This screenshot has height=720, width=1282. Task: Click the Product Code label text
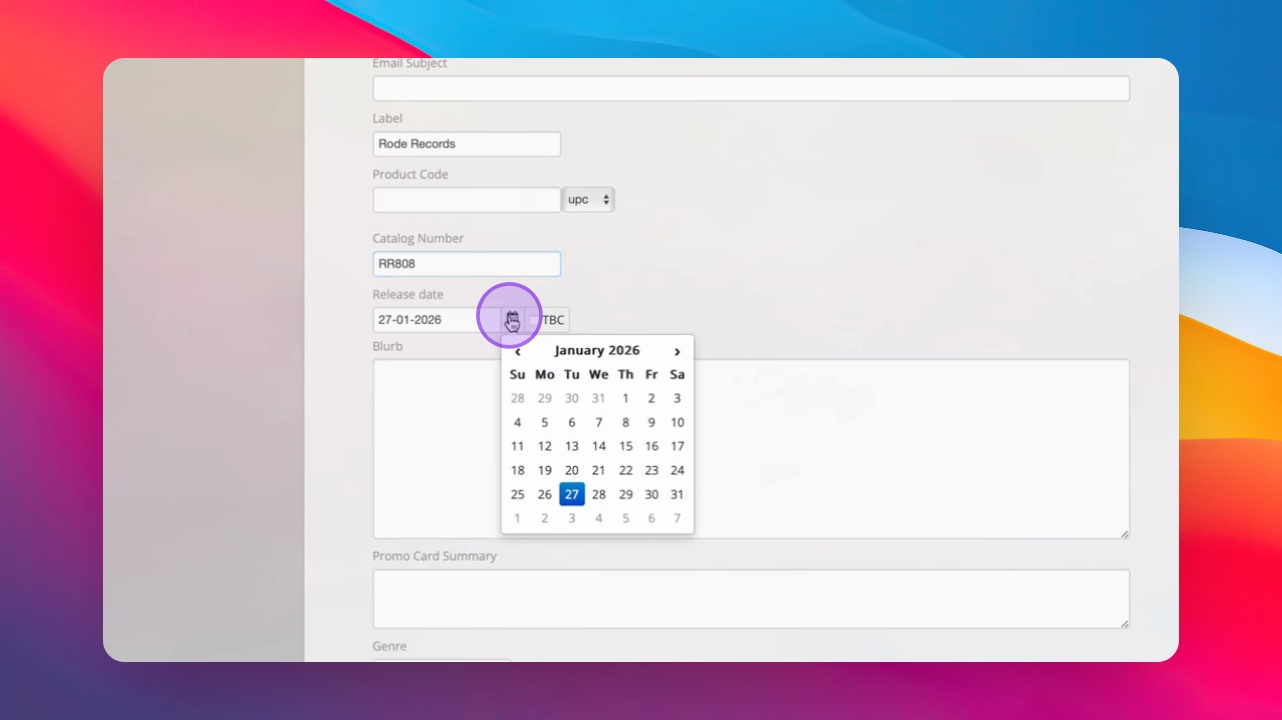(x=410, y=174)
